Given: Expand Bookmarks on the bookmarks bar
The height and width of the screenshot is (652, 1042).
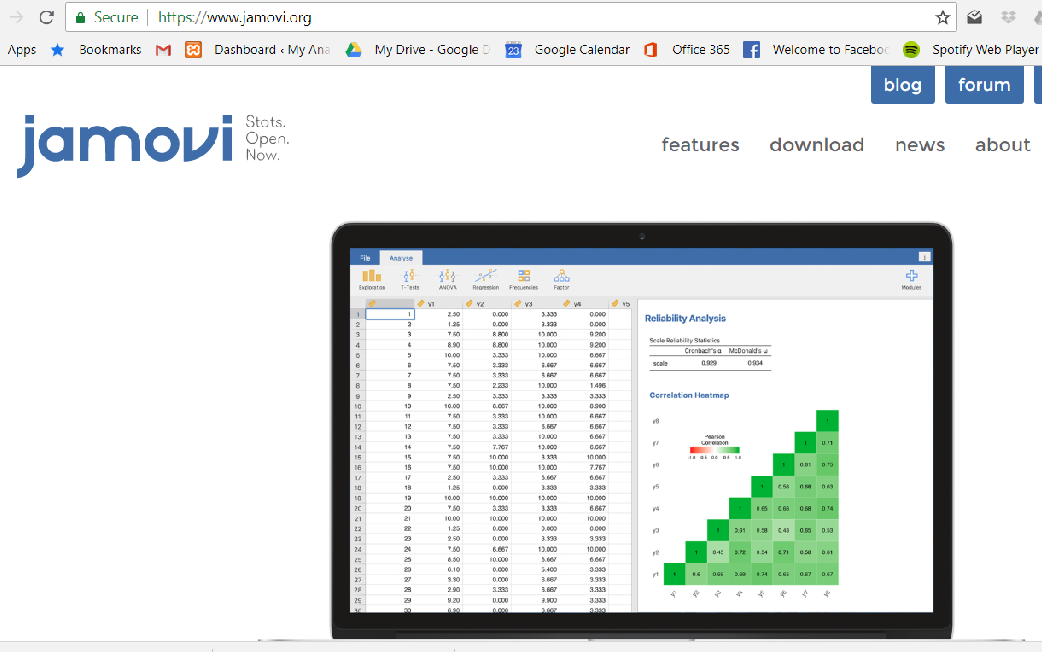Looking at the screenshot, I should click(109, 49).
